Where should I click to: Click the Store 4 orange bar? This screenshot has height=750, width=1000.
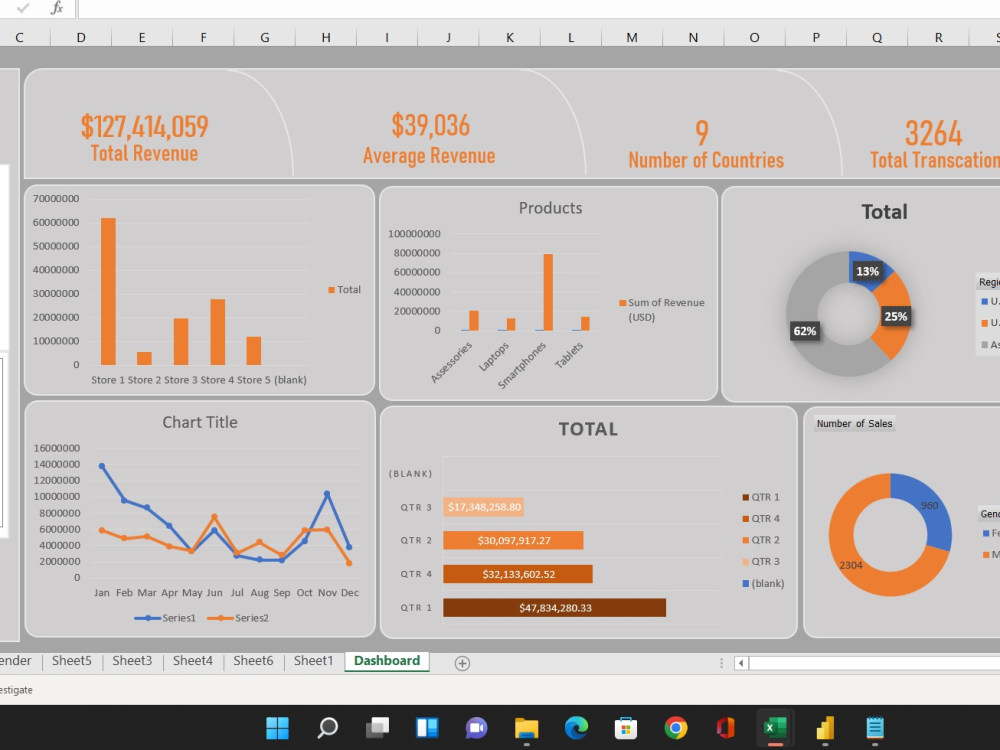[x=217, y=332]
